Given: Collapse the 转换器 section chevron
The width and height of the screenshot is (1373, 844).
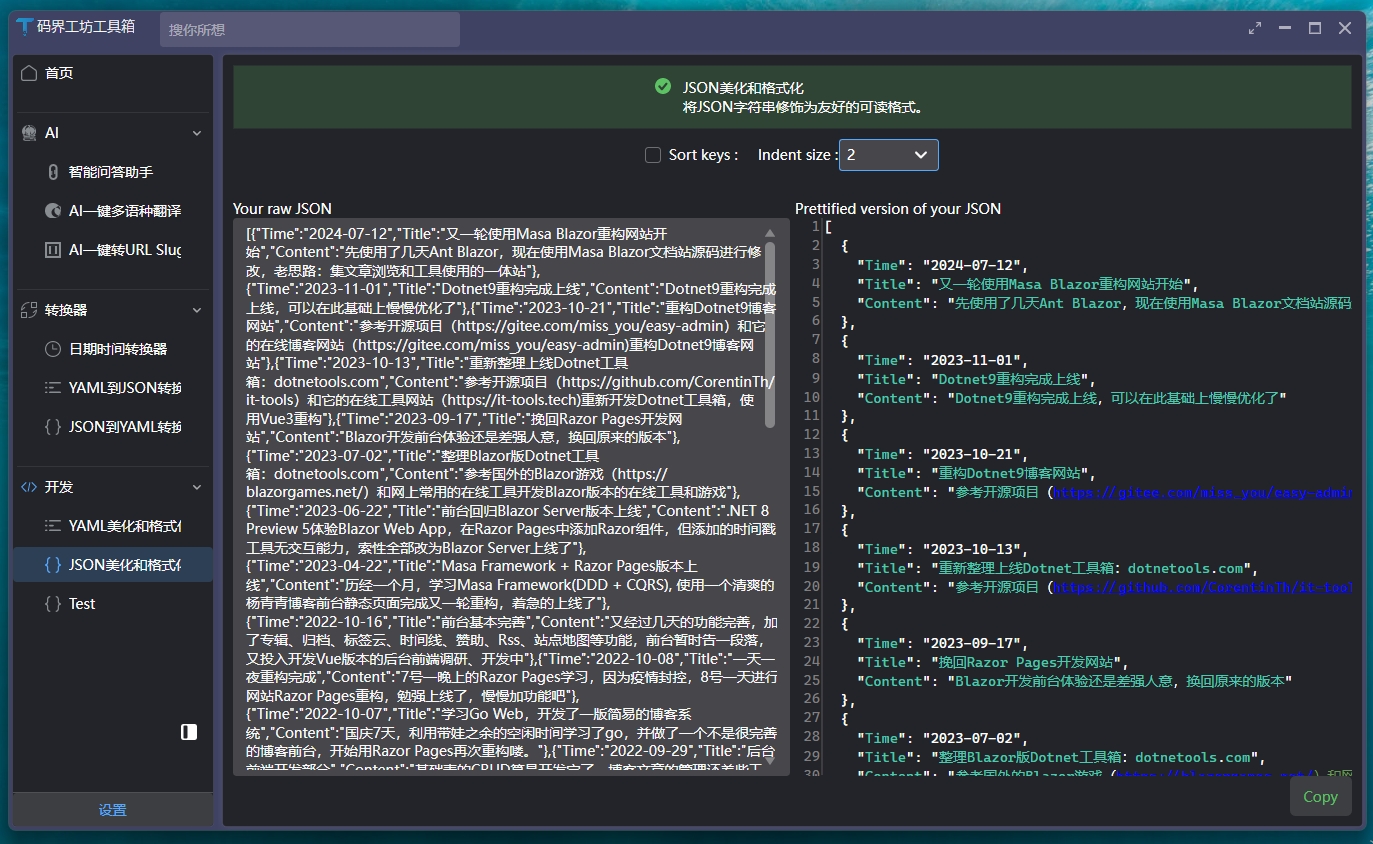Looking at the screenshot, I should [196, 310].
